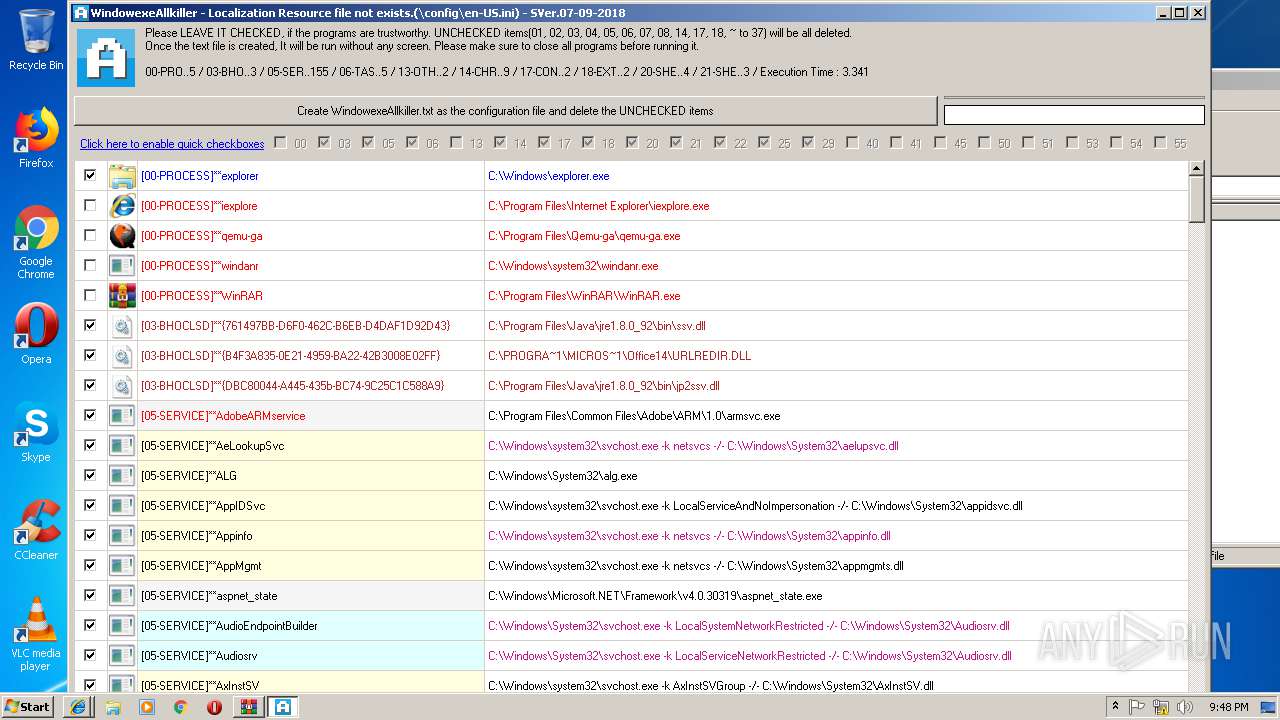Open the Skype desktop shortcut

click(36, 432)
